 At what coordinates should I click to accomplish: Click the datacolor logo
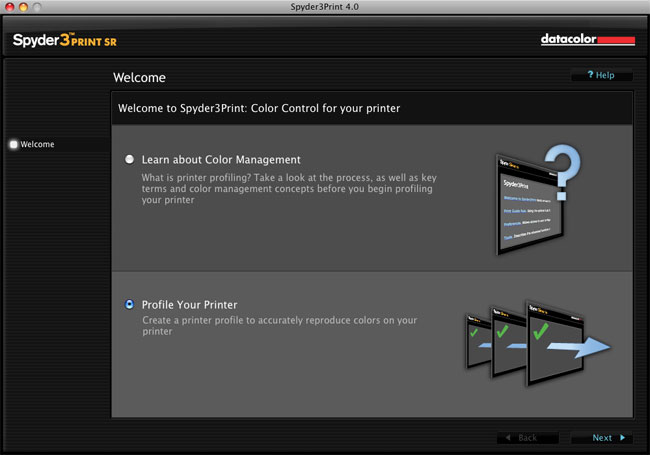click(587, 39)
